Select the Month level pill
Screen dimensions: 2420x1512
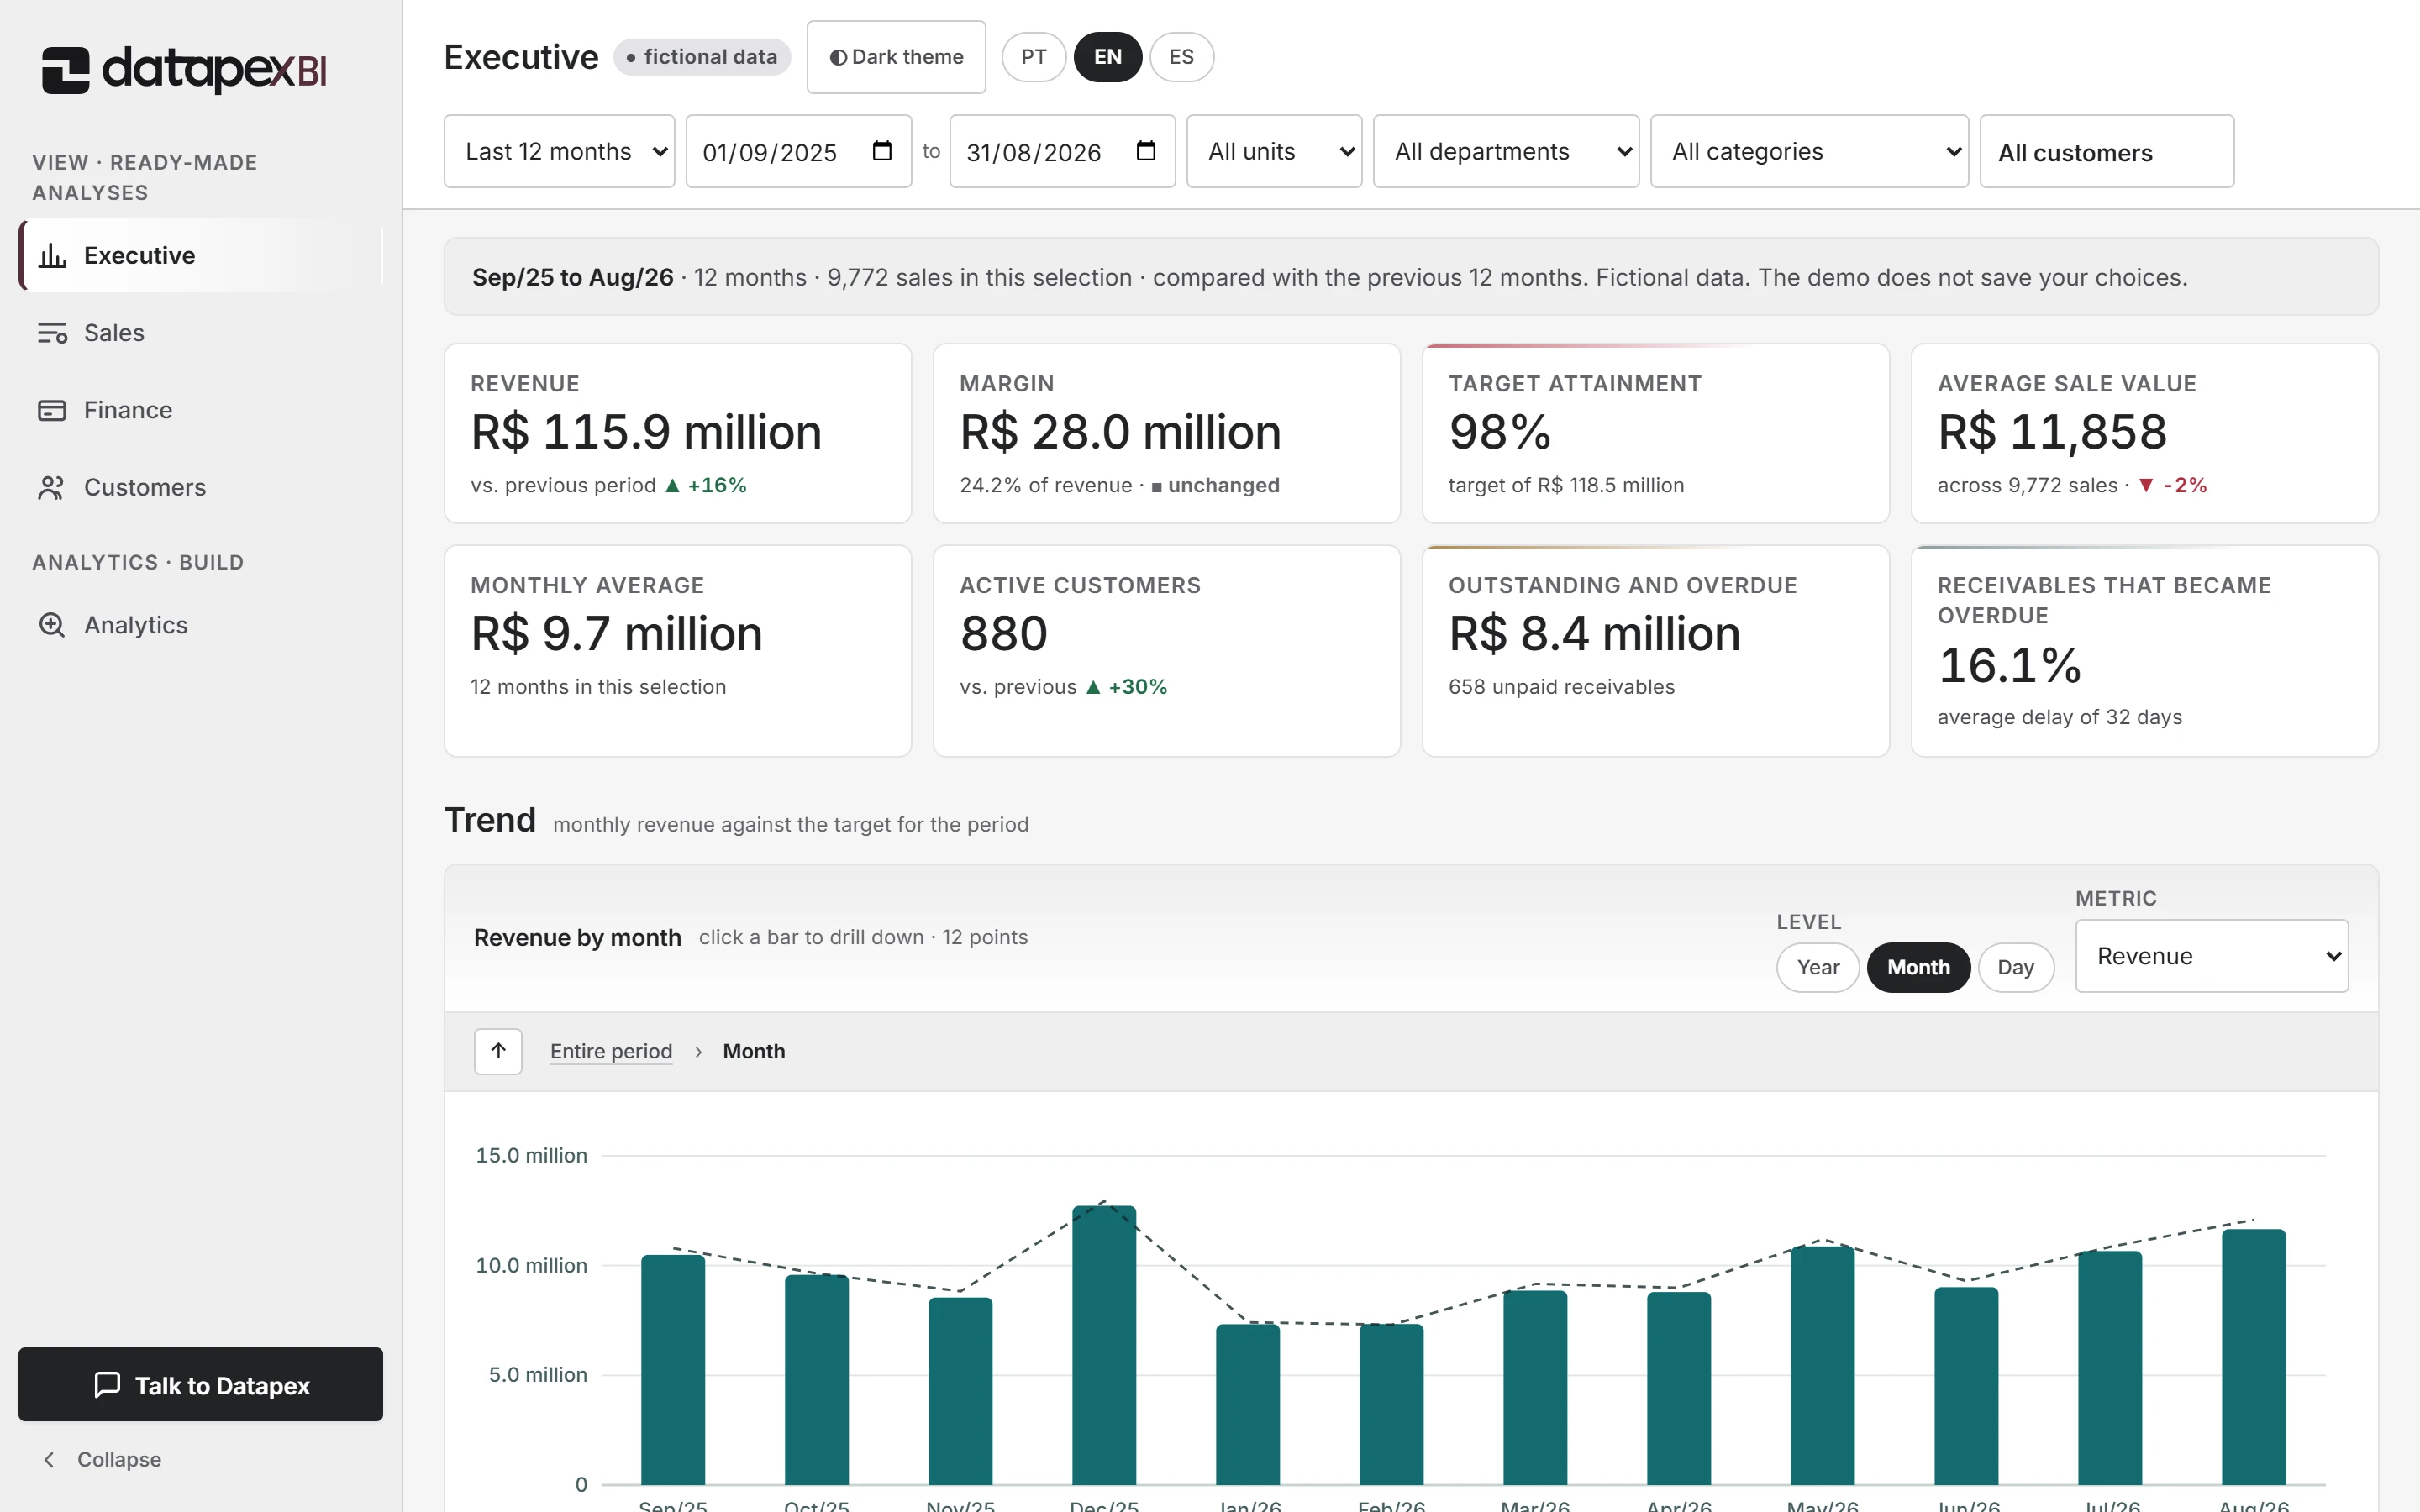[1918, 967]
